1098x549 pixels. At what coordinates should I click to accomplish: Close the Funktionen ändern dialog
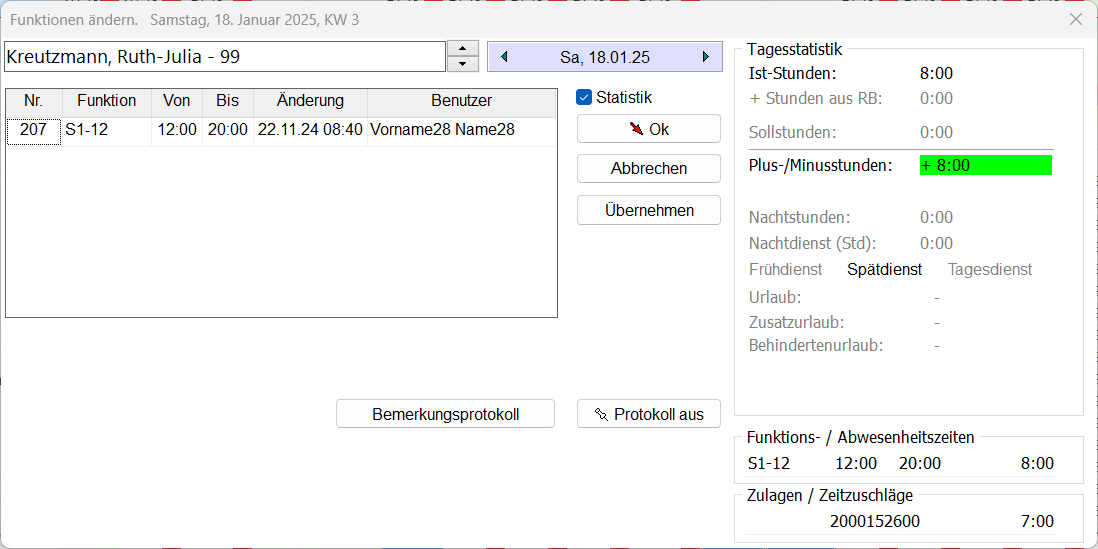pos(1076,19)
